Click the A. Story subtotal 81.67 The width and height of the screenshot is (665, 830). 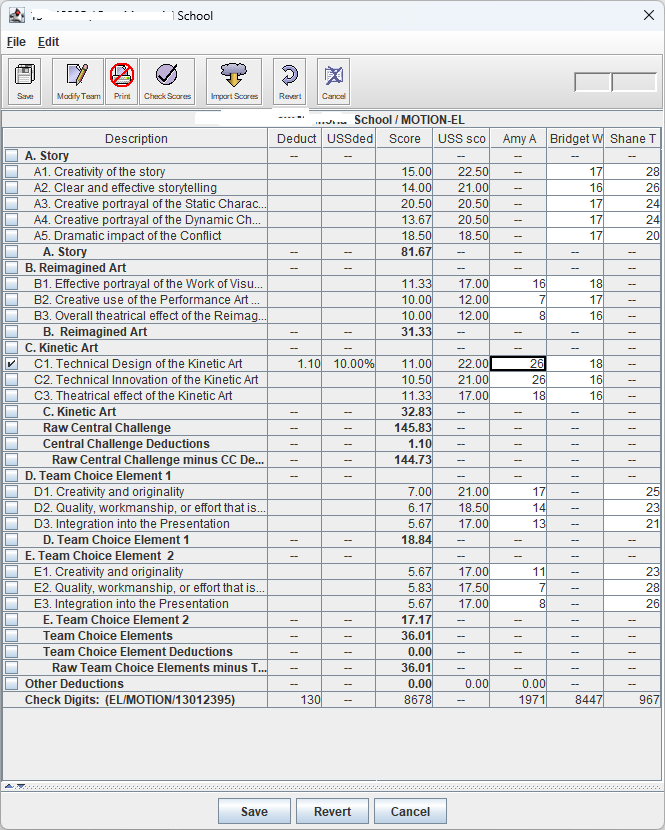tap(405, 251)
